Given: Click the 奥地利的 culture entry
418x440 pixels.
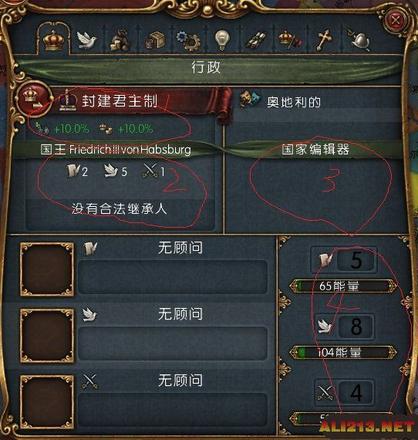Looking at the screenshot, I should [x=293, y=102].
